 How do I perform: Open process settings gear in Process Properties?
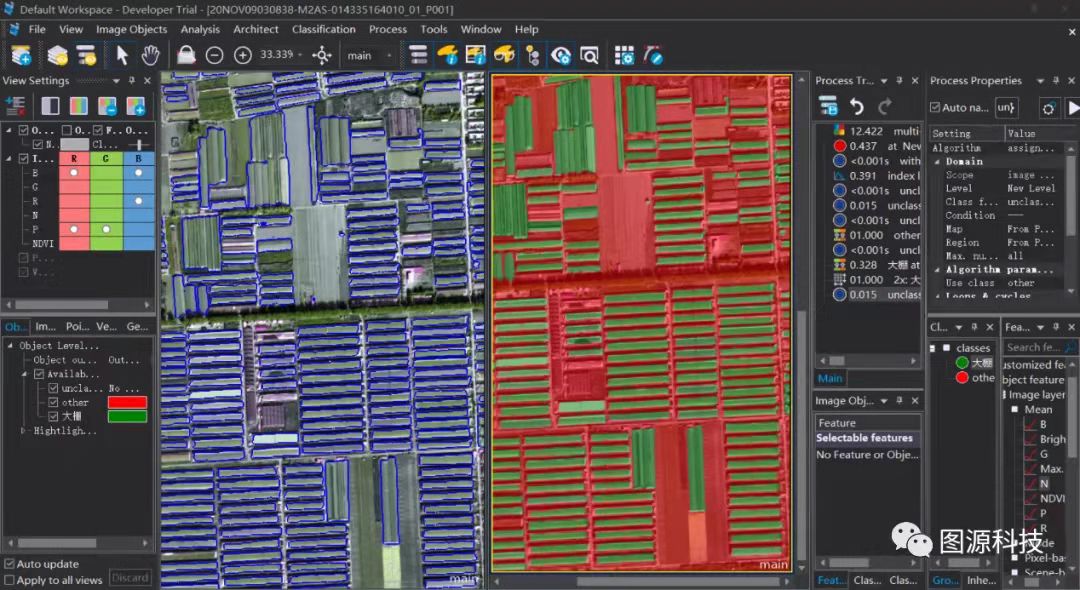coord(1048,107)
